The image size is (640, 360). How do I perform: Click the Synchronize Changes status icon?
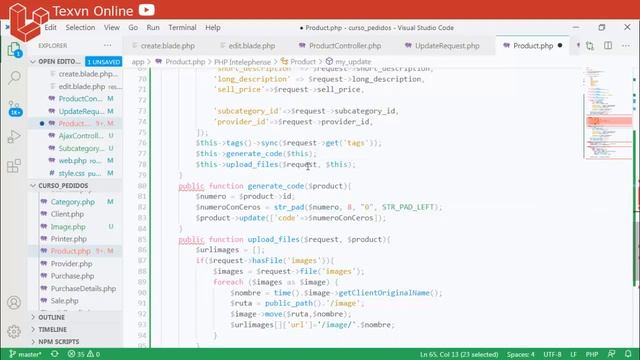(55, 354)
